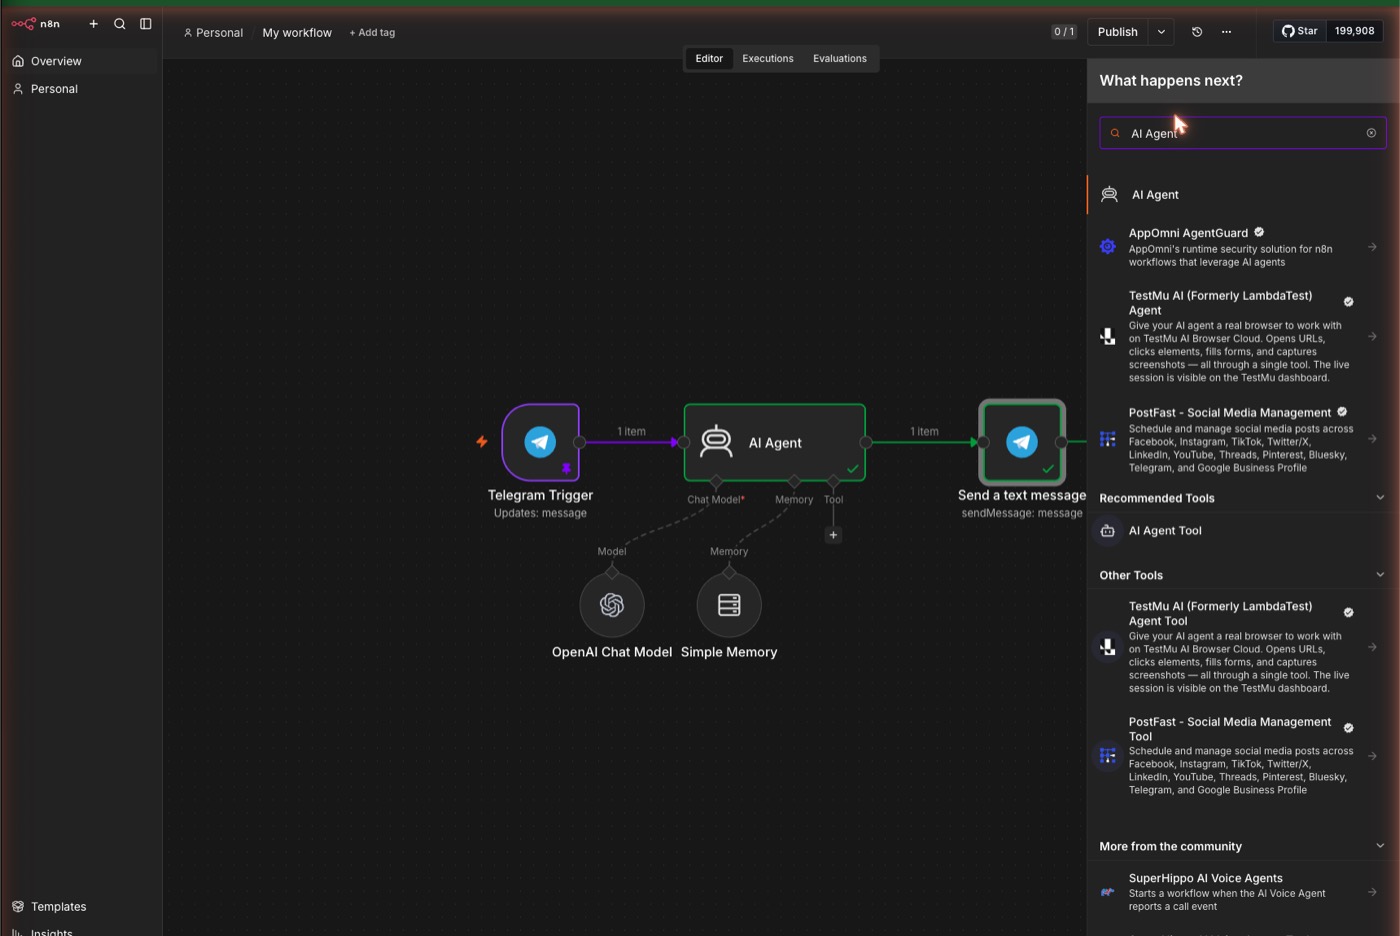Select the Telegram Trigger node

[541, 442]
